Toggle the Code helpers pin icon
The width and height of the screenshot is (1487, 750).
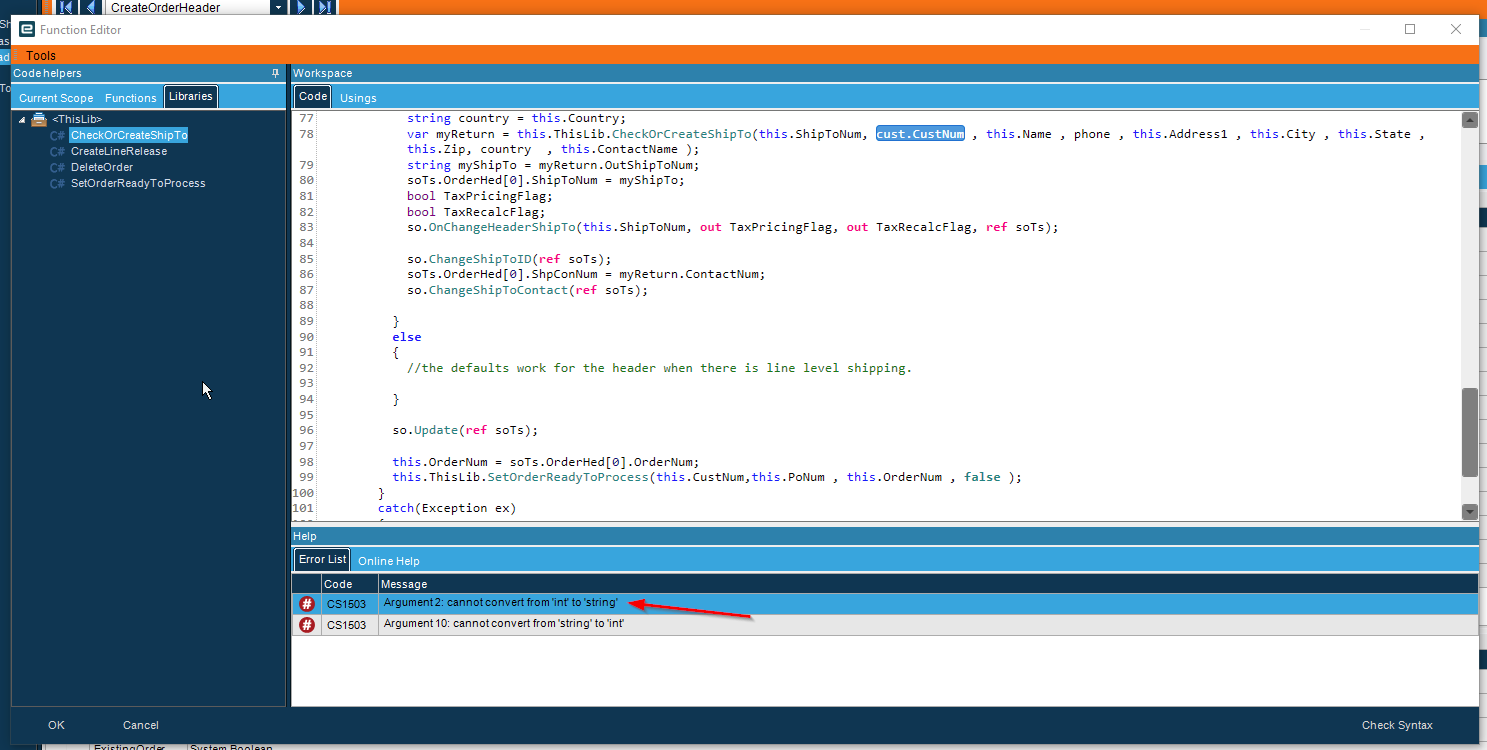point(276,73)
